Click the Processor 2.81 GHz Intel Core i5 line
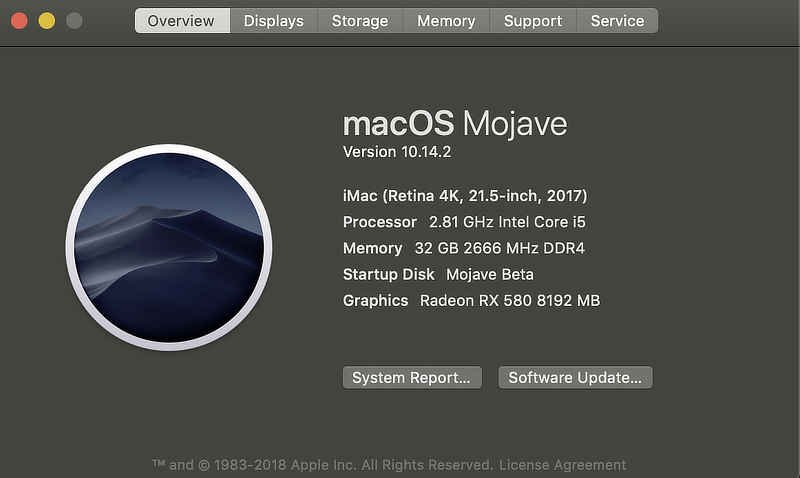Image resolution: width=800 pixels, height=478 pixels. point(464,222)
